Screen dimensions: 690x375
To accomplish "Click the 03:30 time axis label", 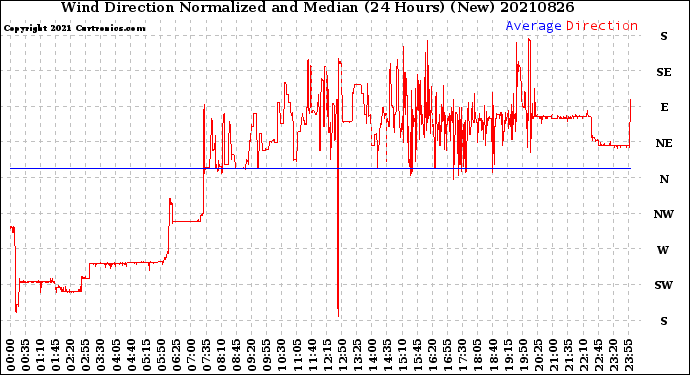I will pyautogui.click(x=101, y=355).
